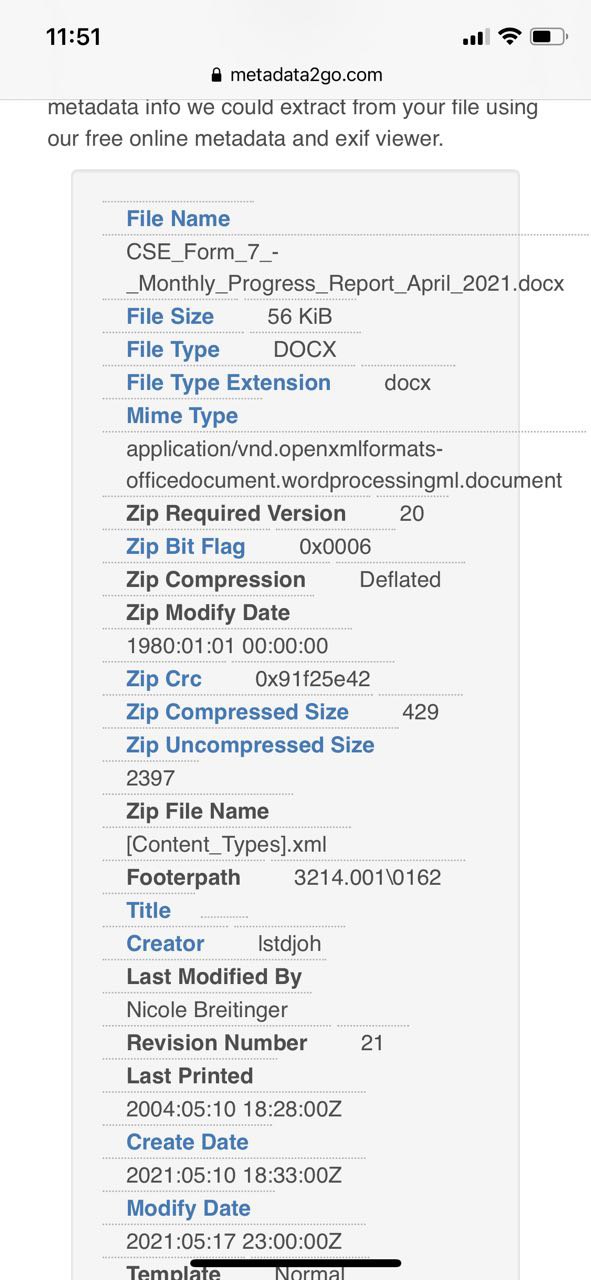
Task: Tap the home indicator bar at bottom
Action: pyautogui.click(x=296, y=1263)
